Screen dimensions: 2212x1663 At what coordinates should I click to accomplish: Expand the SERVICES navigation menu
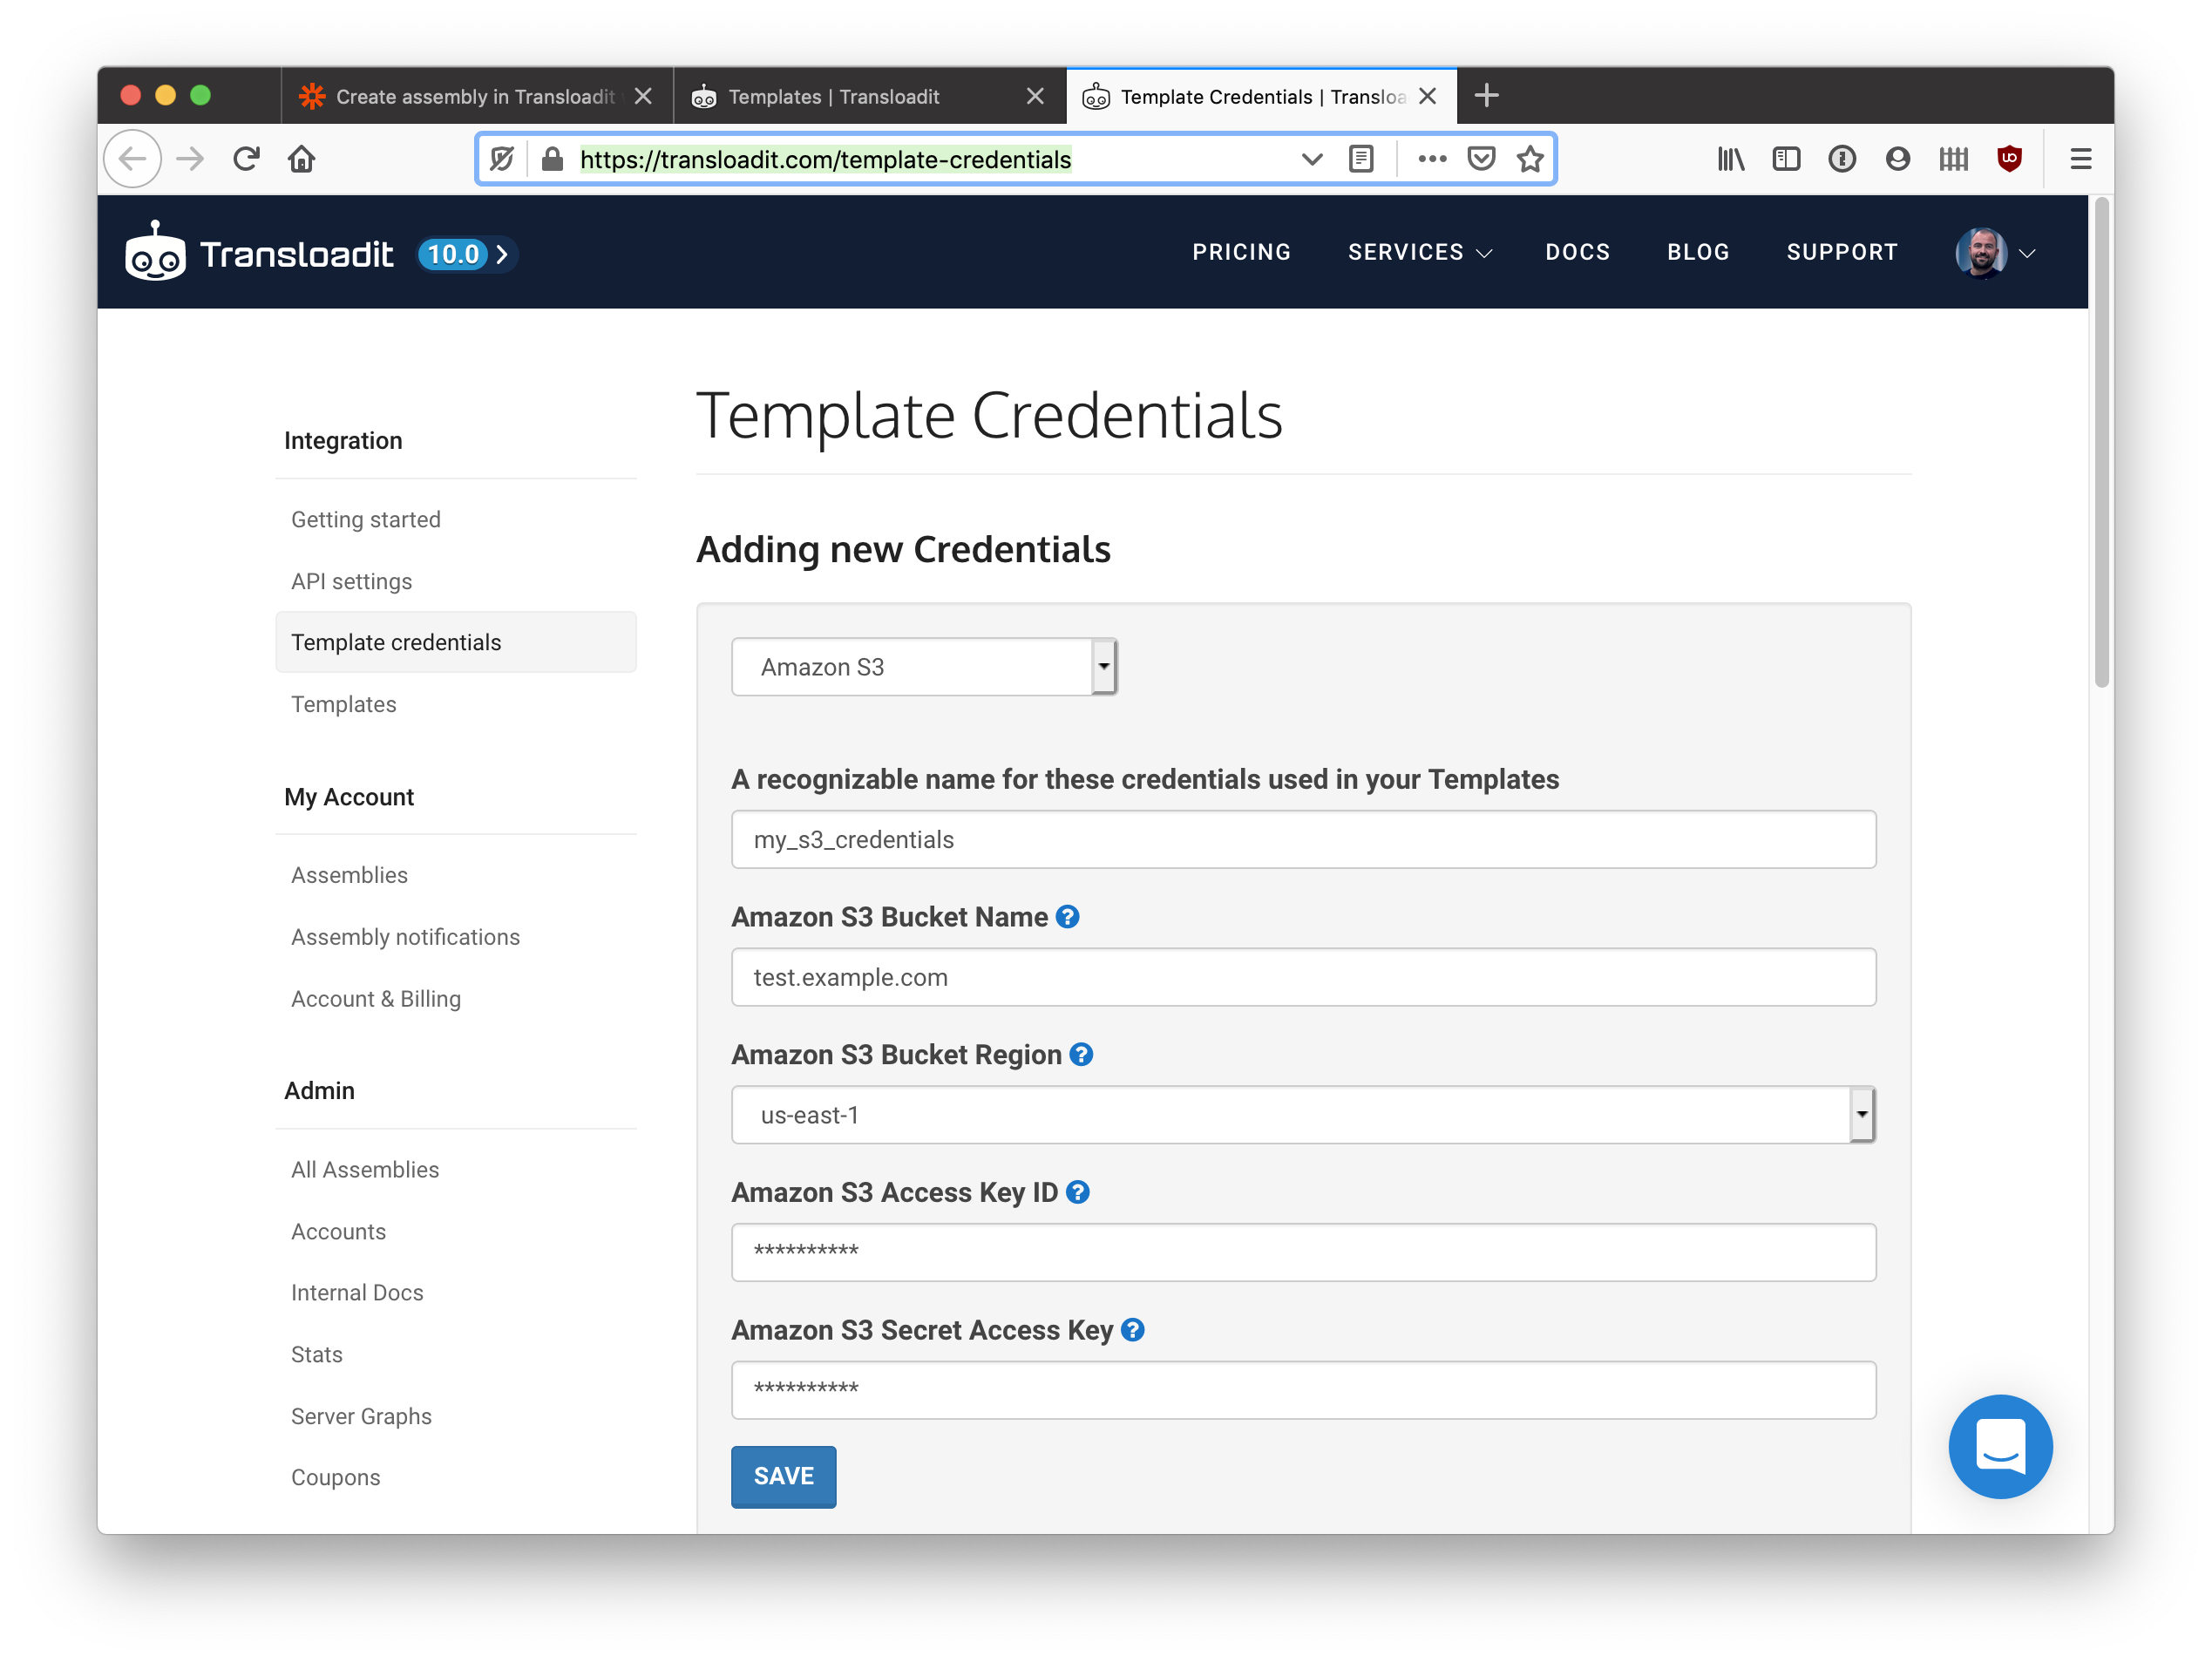[x=1420, y=252]
